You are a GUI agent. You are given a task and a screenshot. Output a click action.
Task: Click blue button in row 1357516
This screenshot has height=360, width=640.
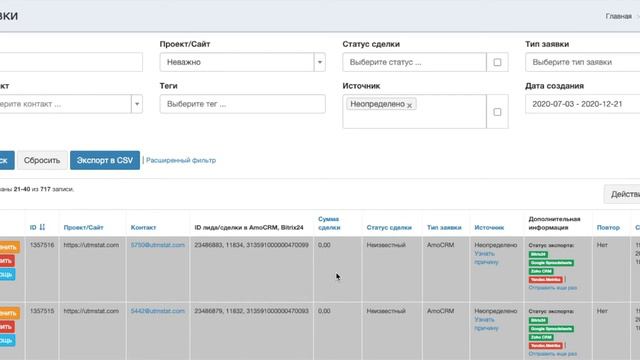[7, 274]
